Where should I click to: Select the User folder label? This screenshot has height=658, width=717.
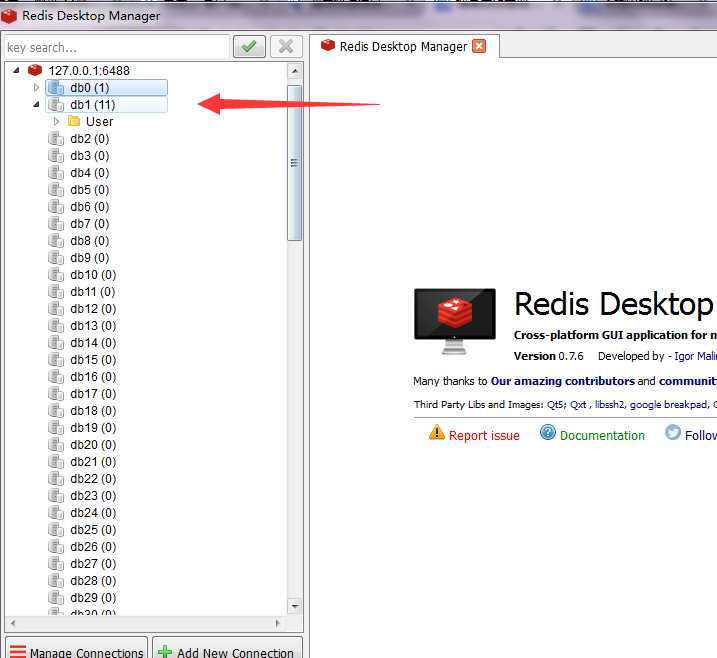pyautogui.click(x=99, y=122)
